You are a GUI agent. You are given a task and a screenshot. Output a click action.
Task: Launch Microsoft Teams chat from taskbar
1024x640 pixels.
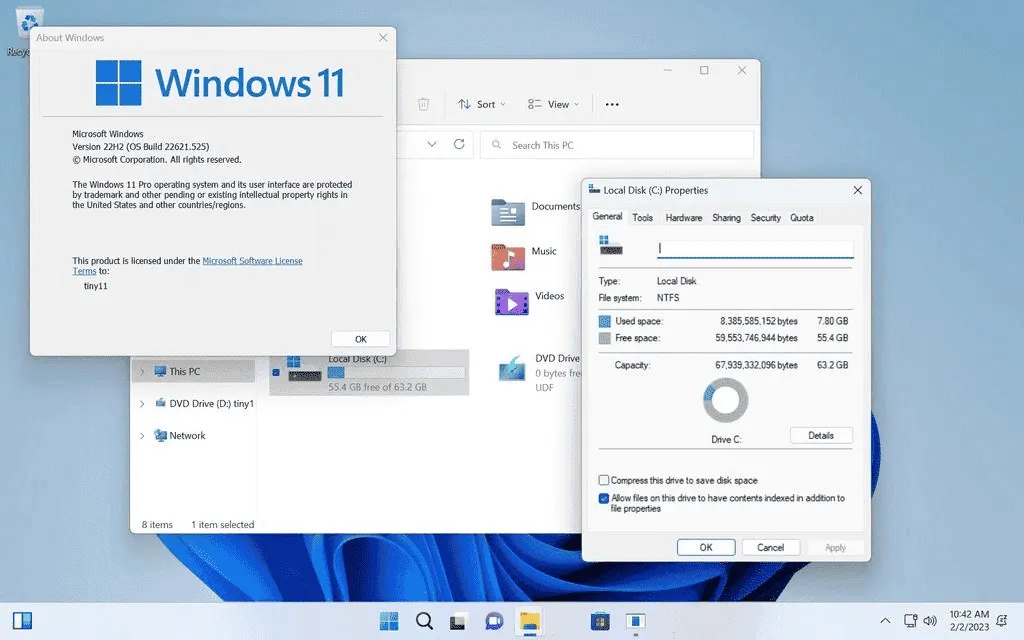[494, 621]
